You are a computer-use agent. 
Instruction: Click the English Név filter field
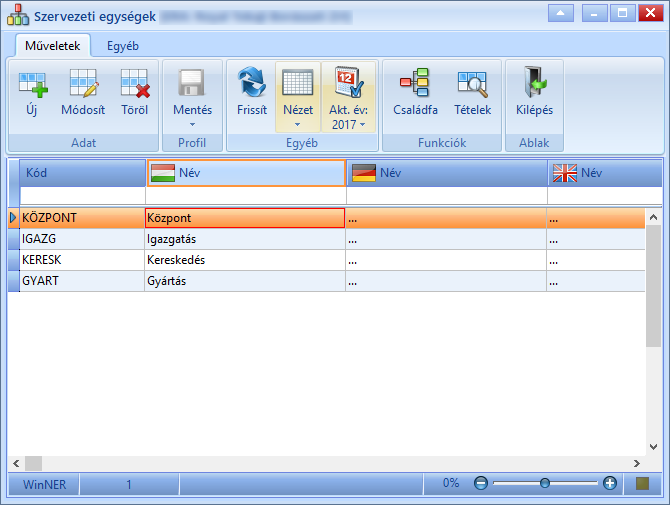coord(605,196)
